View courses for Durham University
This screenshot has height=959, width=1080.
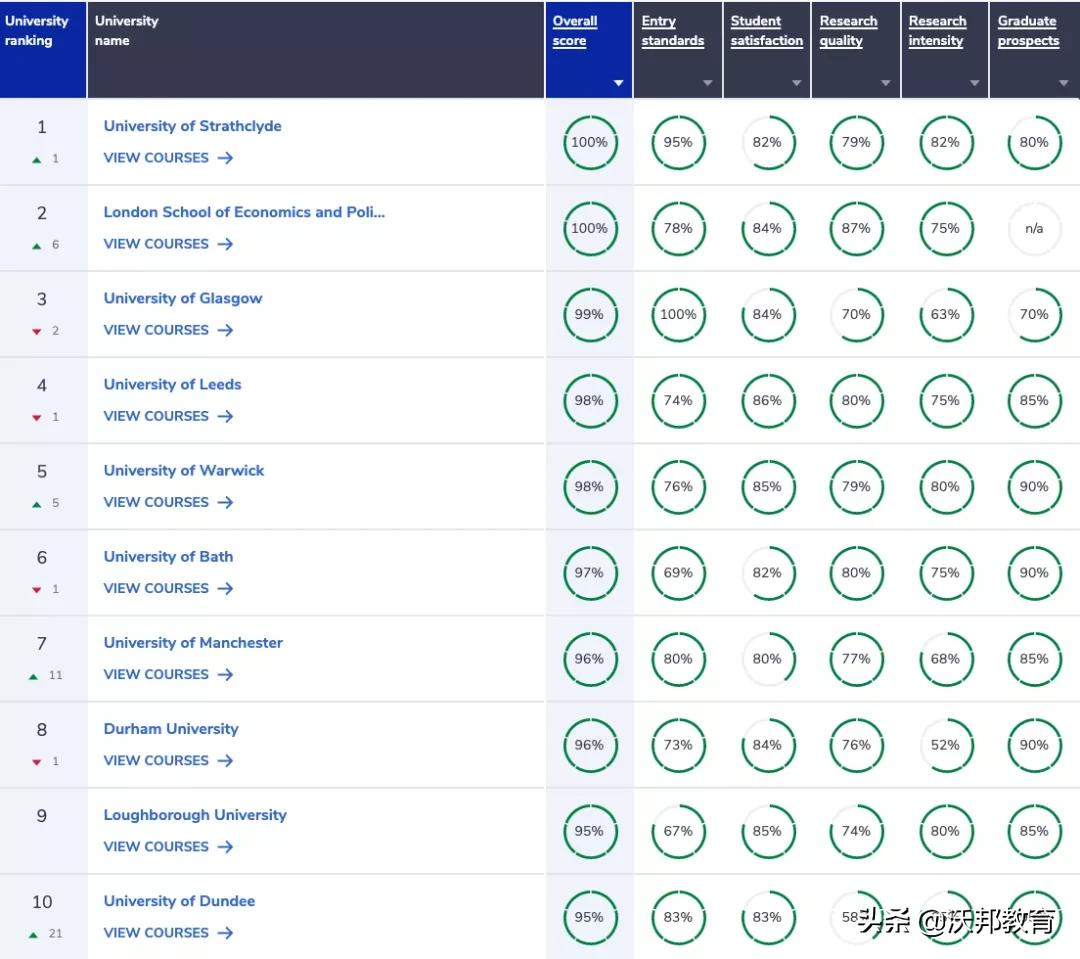click(x=168, y=761)
